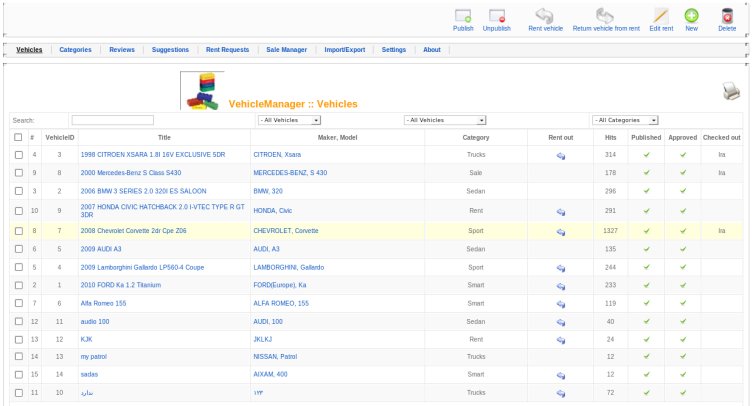Open the Vehicles tab

pos(29,49)
